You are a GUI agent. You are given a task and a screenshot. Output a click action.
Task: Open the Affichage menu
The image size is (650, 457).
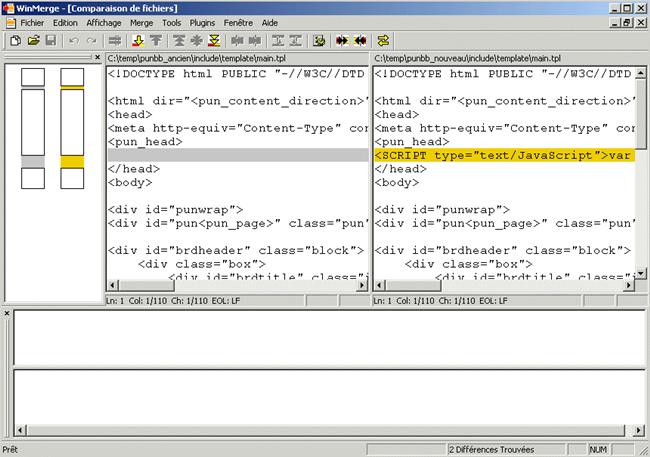pos(104,22)
